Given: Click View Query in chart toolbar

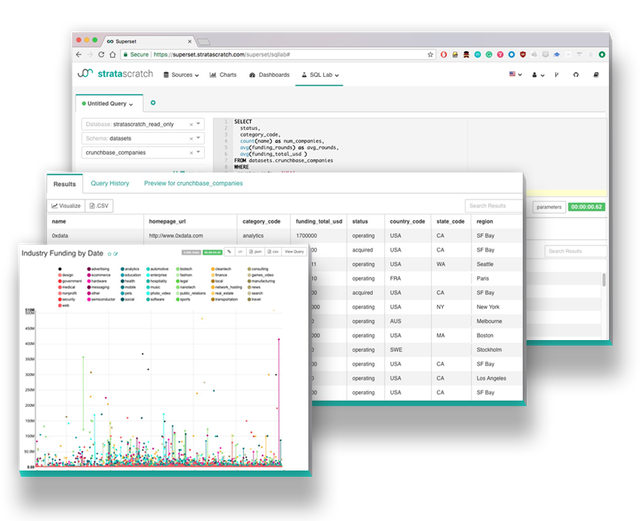Looking at the screenshot, I should click(x=294, y=252).
